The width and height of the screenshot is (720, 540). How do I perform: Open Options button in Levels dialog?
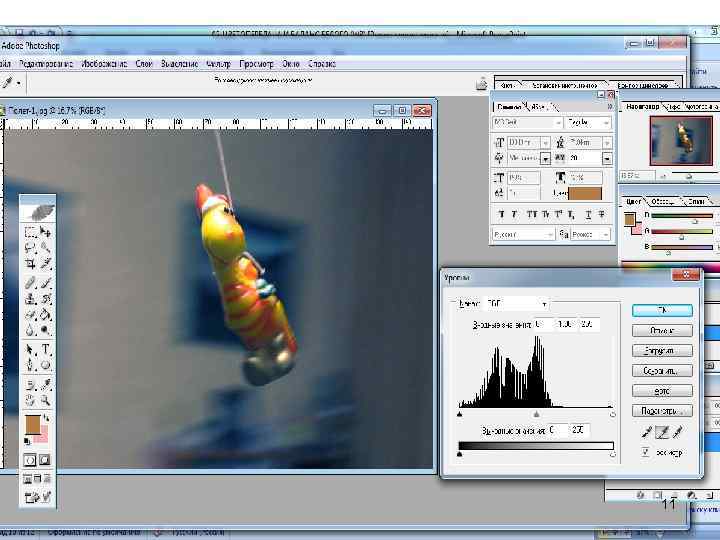662,411
